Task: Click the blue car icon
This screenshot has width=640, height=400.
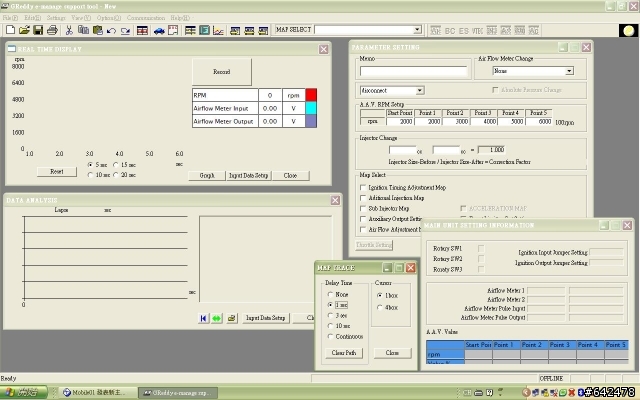Action: (x=159, y=31)
